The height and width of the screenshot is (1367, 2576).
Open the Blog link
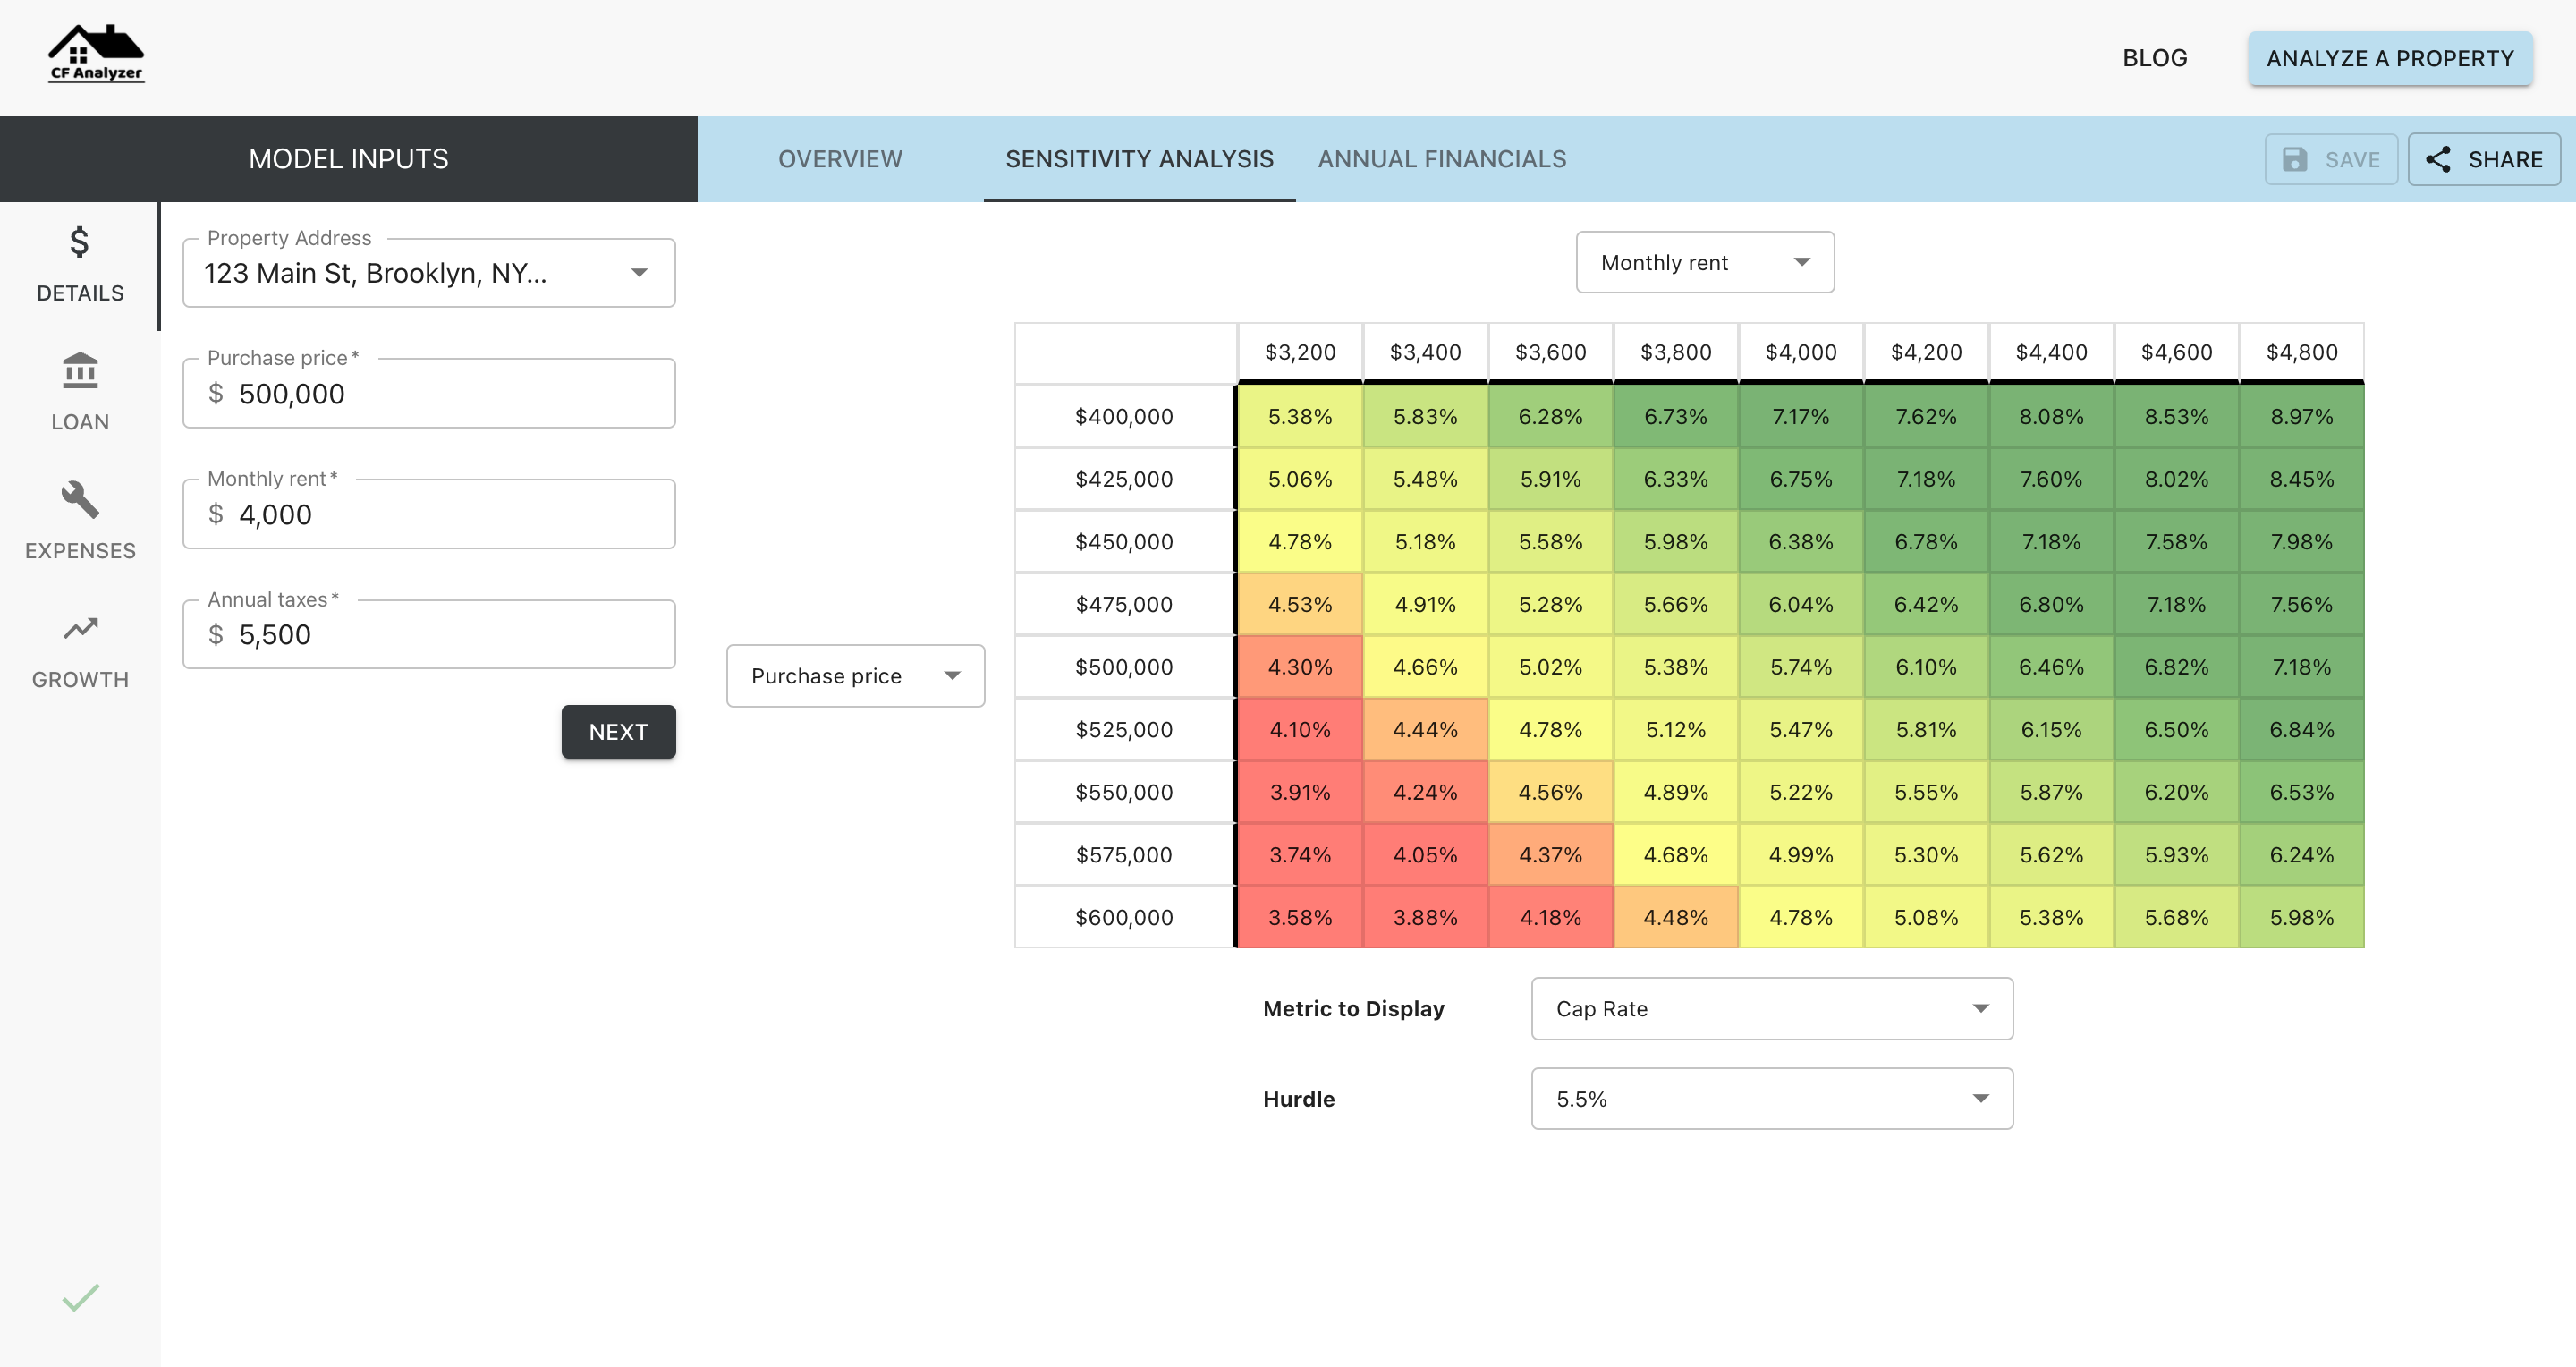pyautogui.click(x=2154, y=58)
